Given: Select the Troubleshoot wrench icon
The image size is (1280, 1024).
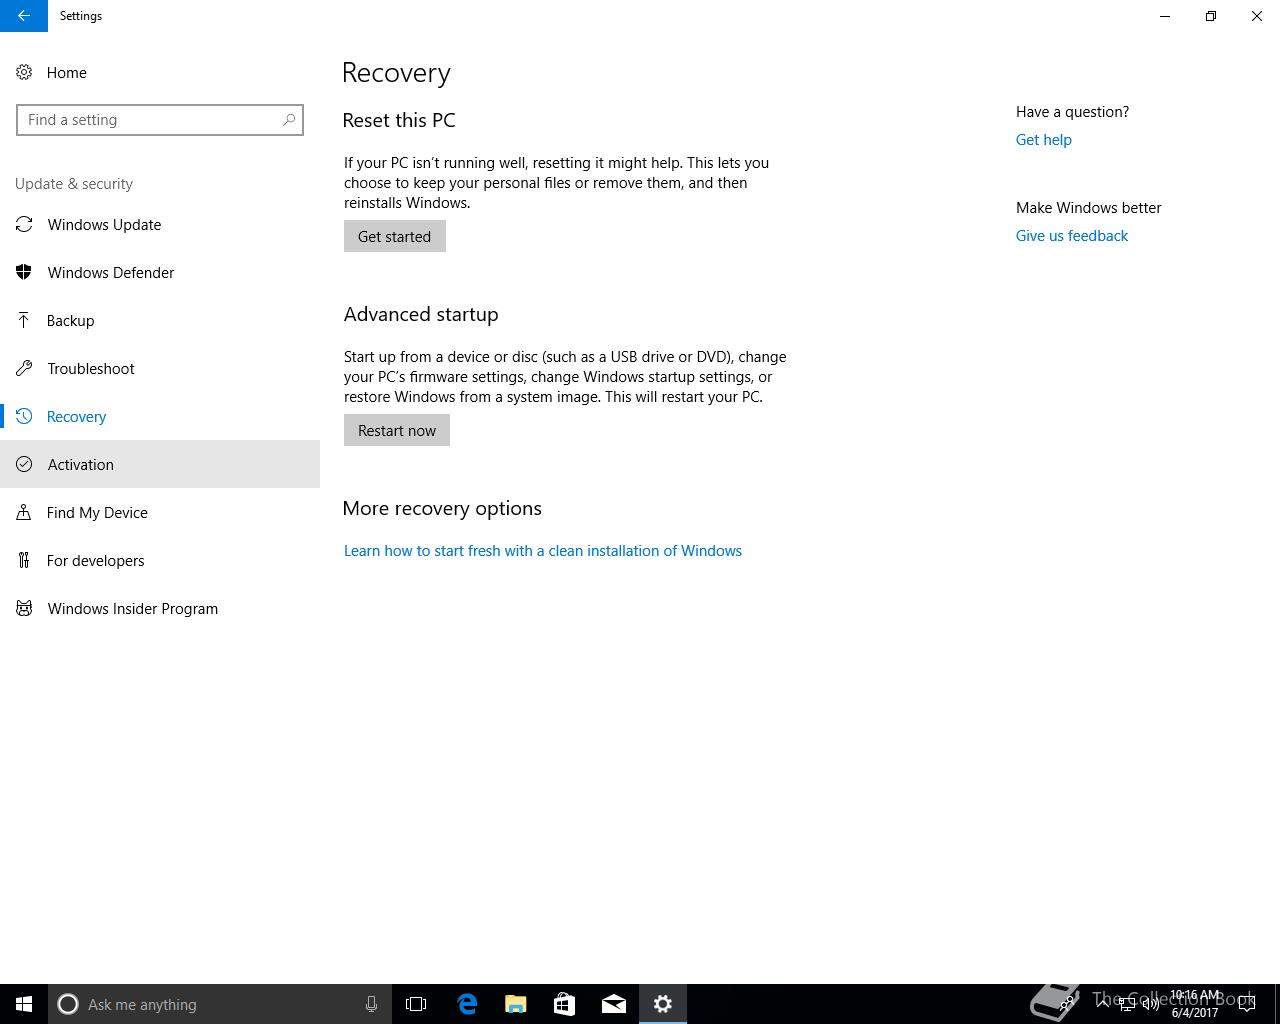Looking at the screenshot, I should (x=24, y=368).
